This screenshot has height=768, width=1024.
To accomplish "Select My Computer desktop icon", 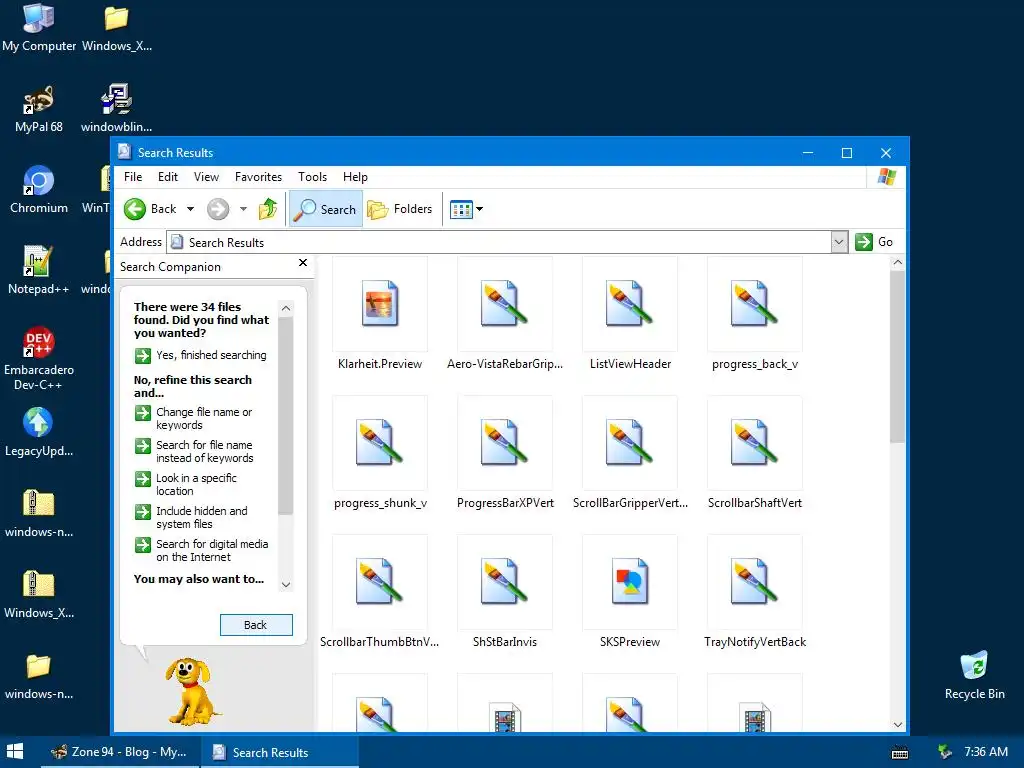I will 39,27.
